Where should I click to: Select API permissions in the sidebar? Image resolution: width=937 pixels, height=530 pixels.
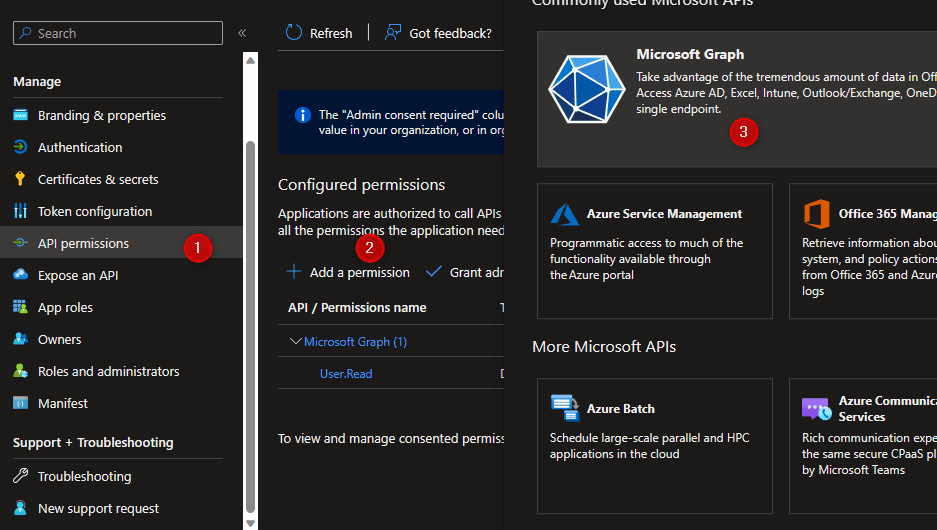[121, 243]
